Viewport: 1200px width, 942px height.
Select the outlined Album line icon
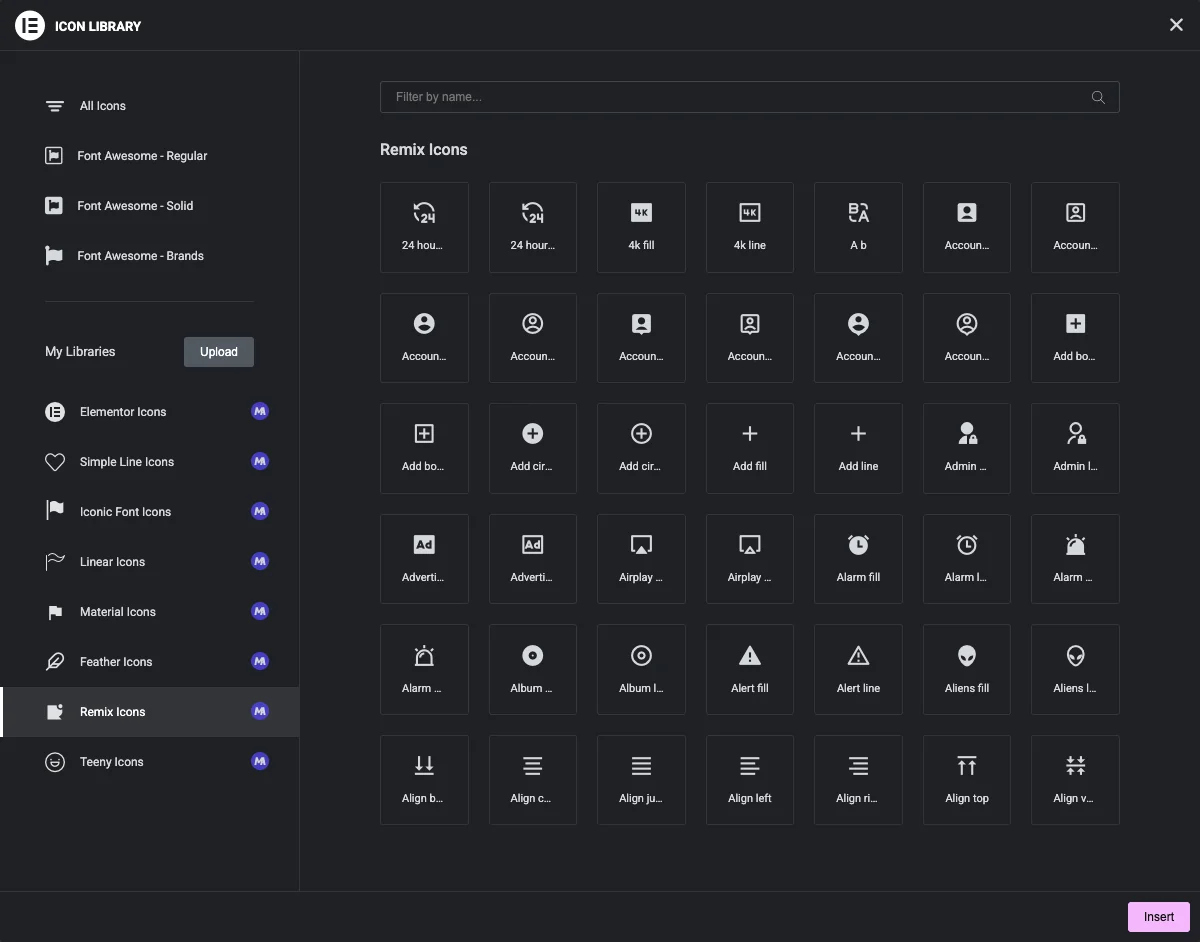coord(641,669)
